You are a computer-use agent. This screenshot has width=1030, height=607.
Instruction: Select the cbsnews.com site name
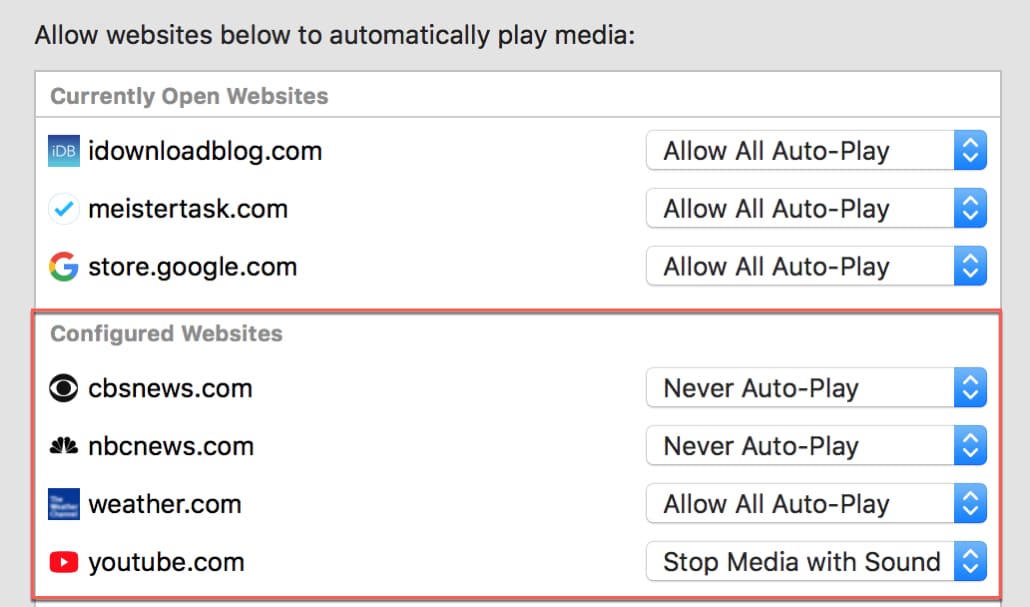tap(170, 389)
